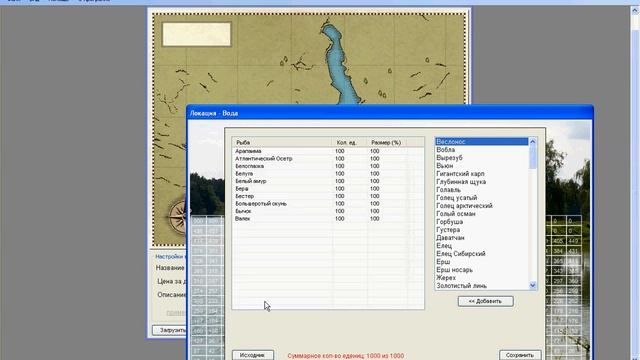Click the 'Сохранить' button
Screen dimensions: 640x360
tap(520, 355)
